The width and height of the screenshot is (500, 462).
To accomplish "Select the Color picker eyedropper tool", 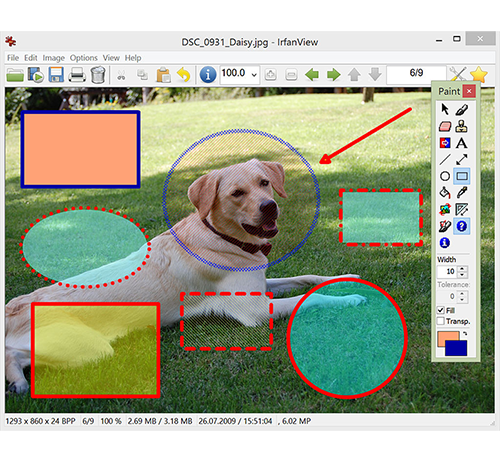I will [x=462, y=193].
